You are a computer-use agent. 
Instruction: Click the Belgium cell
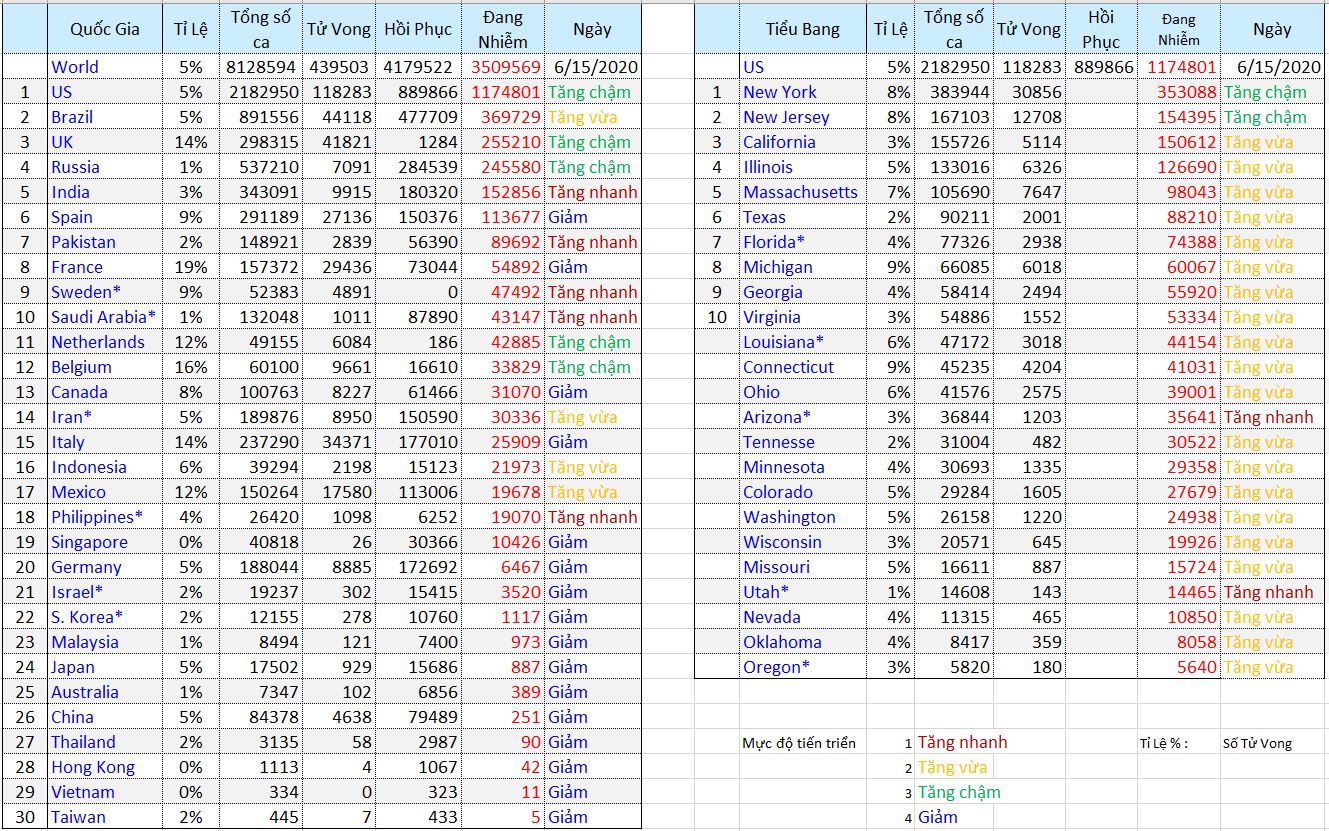click(105, 367)
